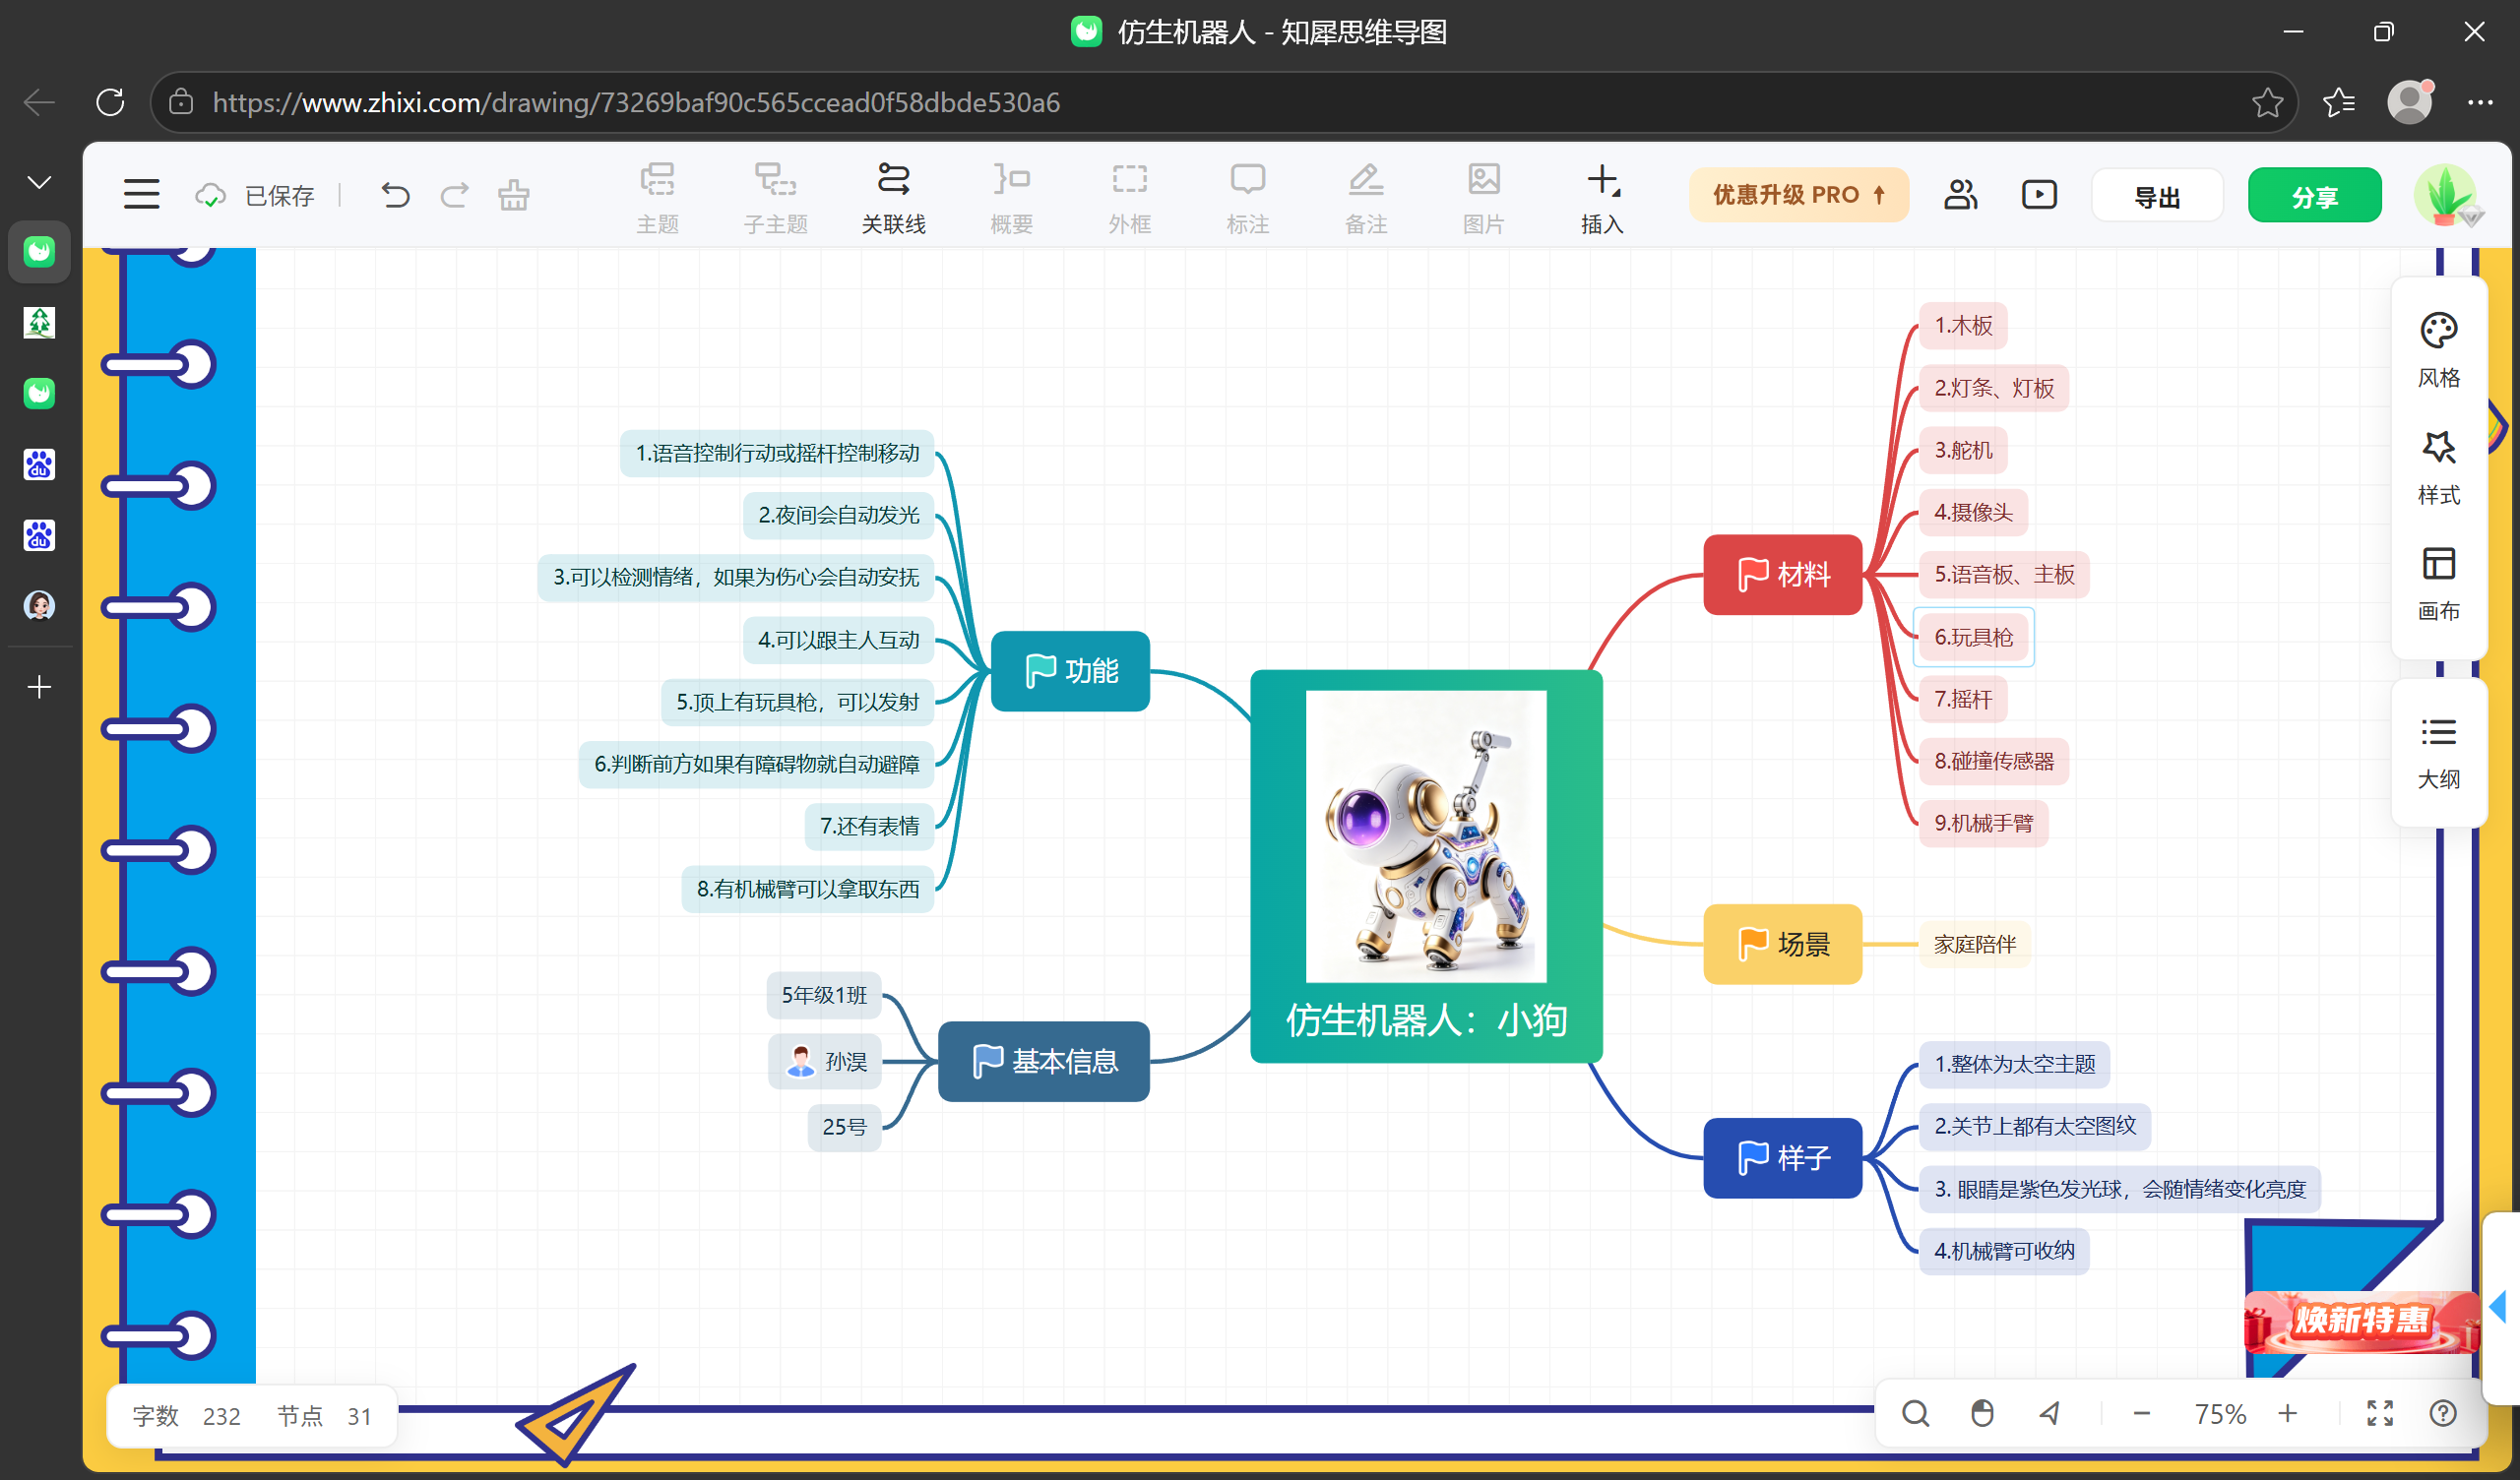This screenshot has height=1480, width=2520.
Task: Open the help question mark
Action: point(2443,1413)
